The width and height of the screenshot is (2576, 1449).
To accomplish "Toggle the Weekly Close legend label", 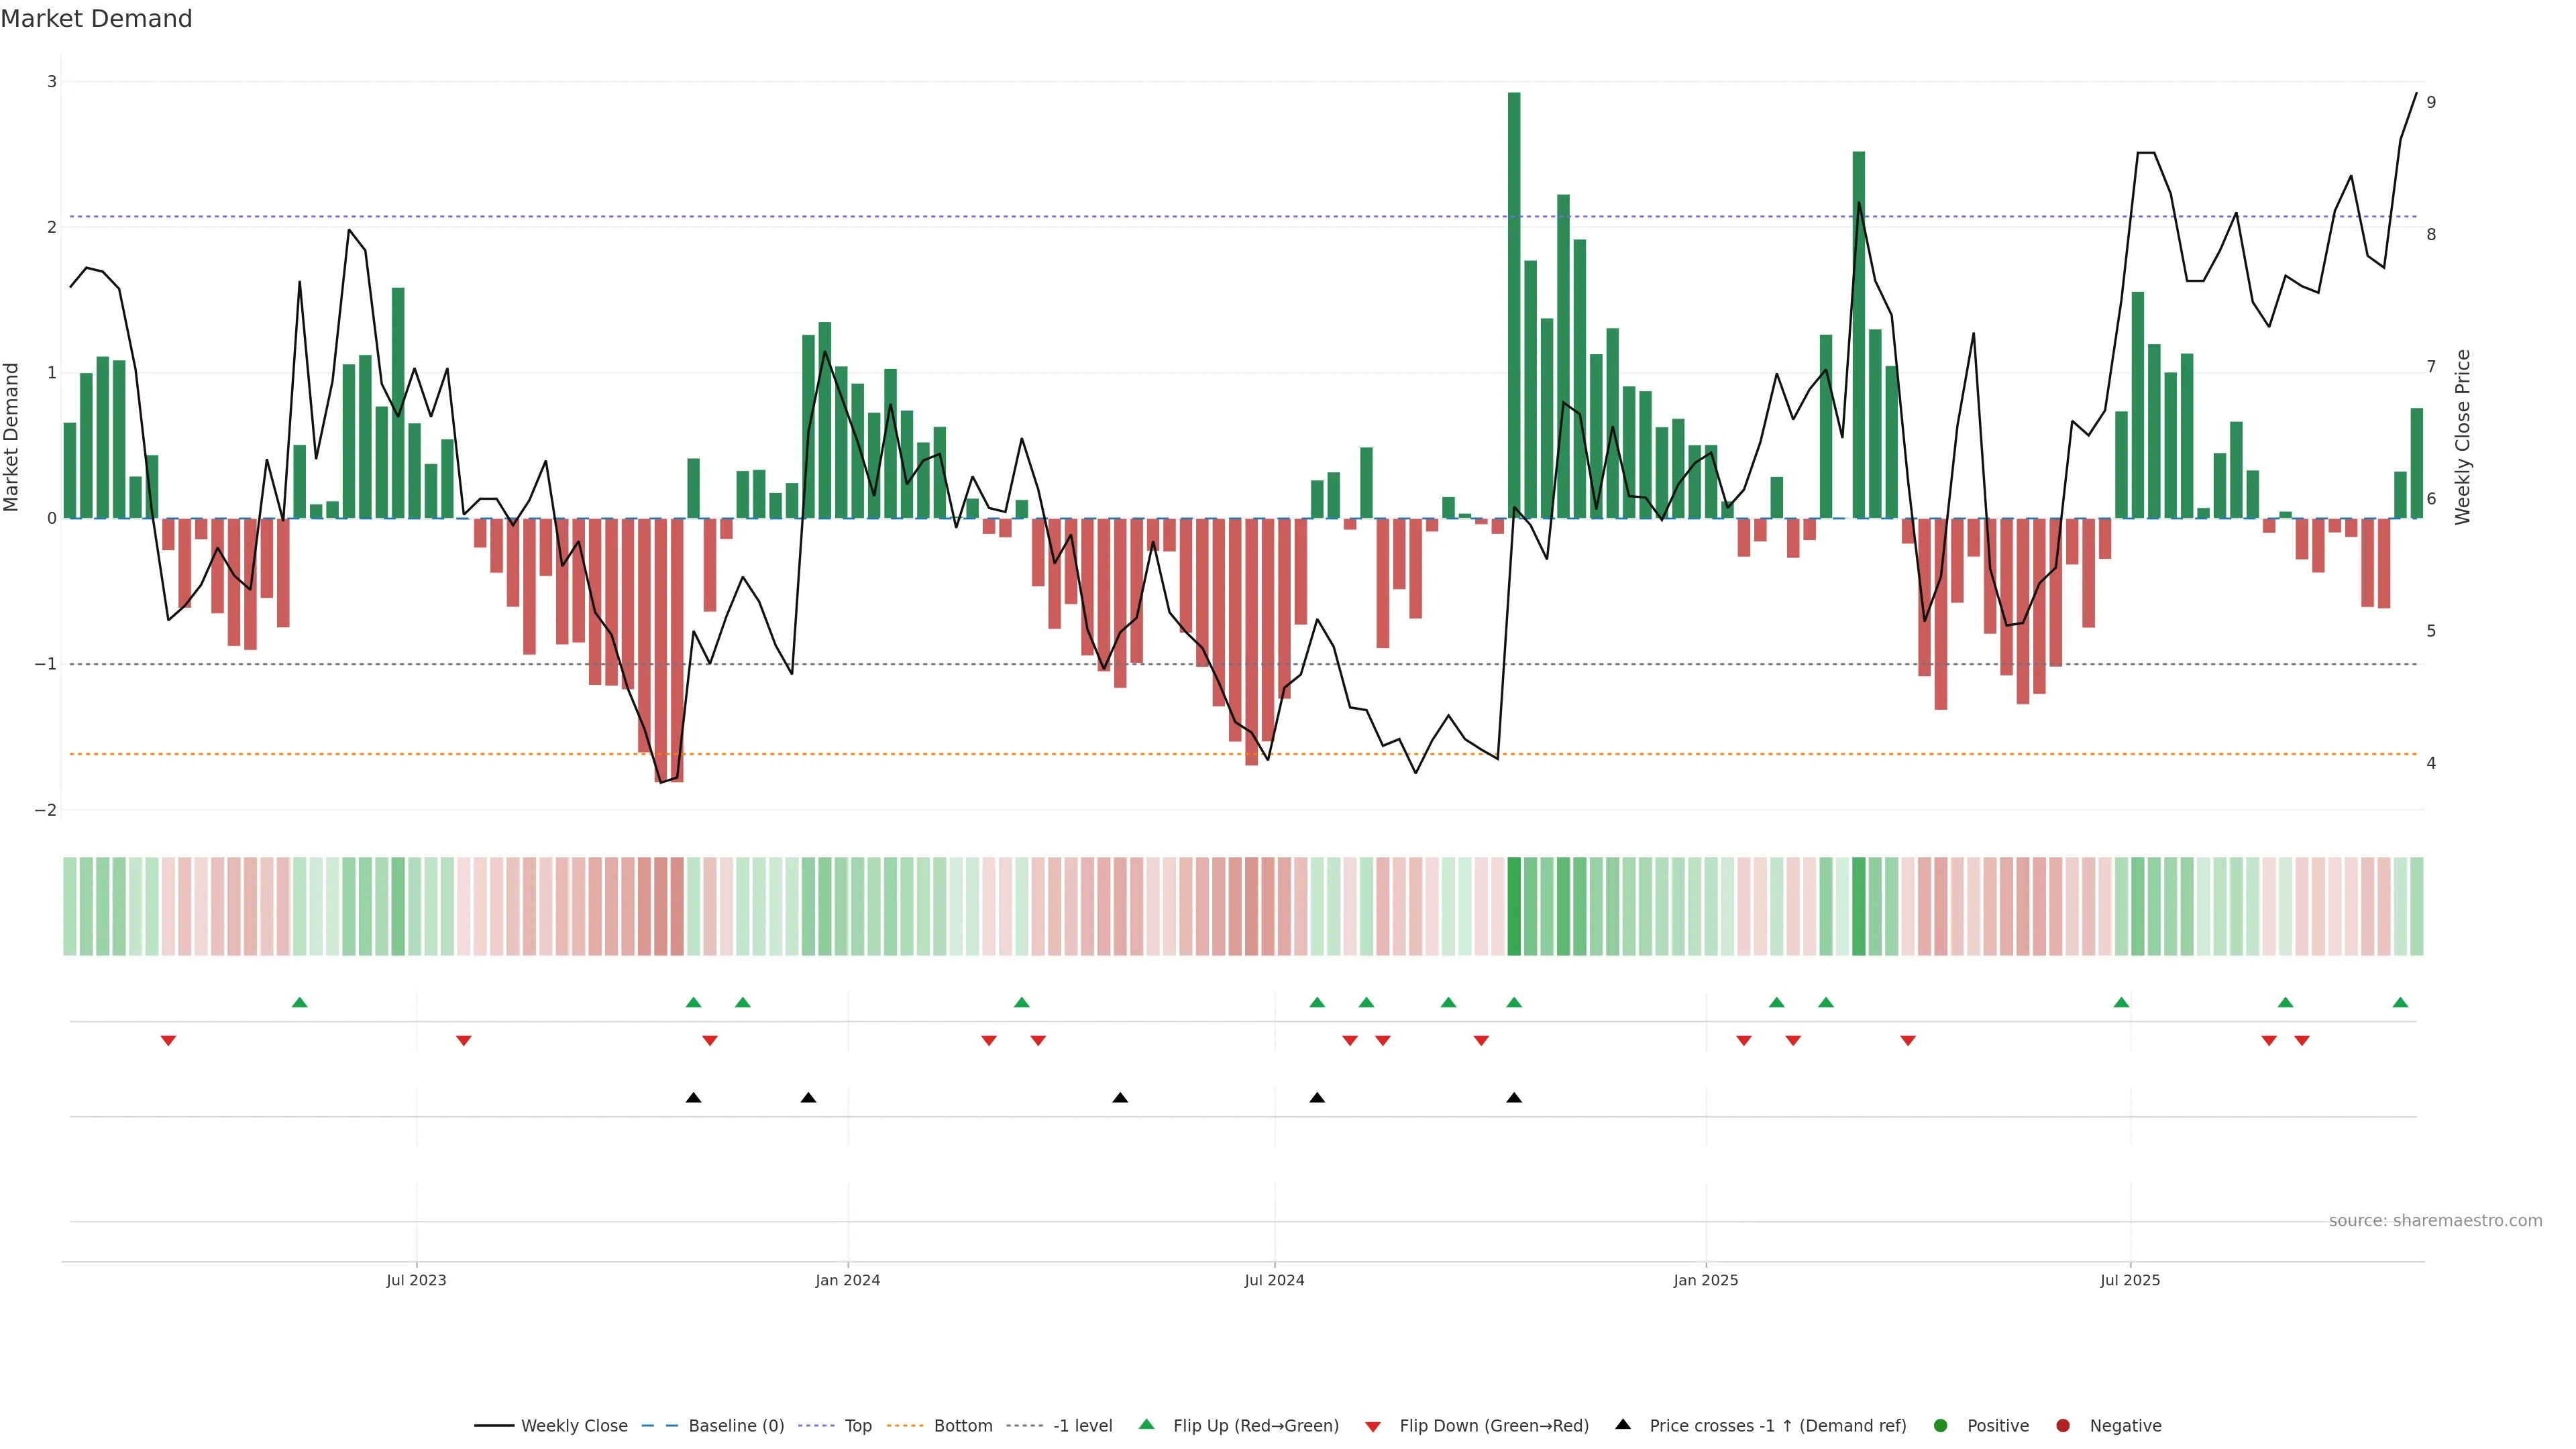I will (574, 1425).
